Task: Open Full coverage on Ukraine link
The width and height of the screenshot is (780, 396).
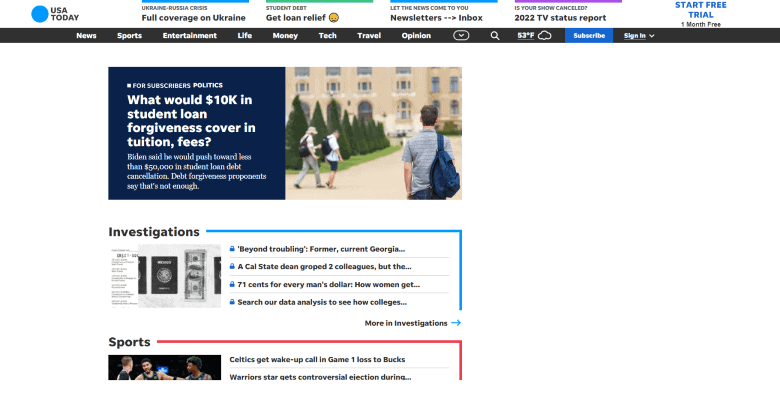Action: point(194,18)
